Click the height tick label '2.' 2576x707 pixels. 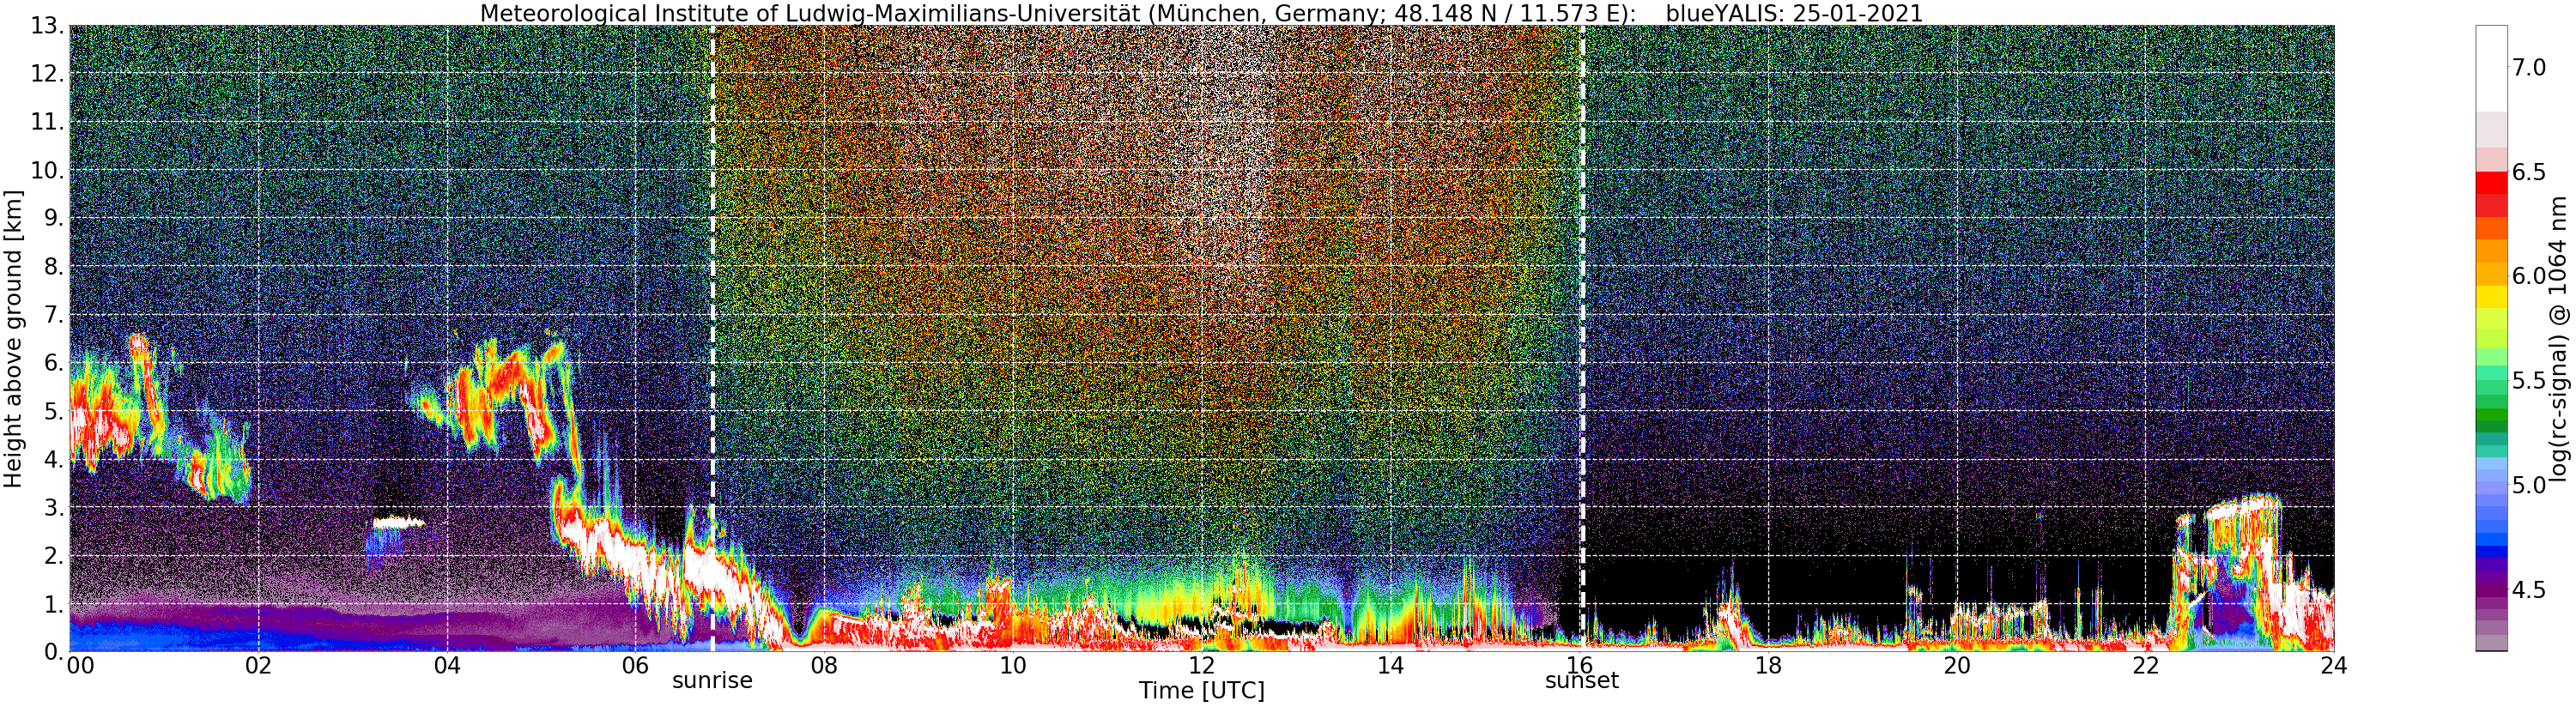56,555
